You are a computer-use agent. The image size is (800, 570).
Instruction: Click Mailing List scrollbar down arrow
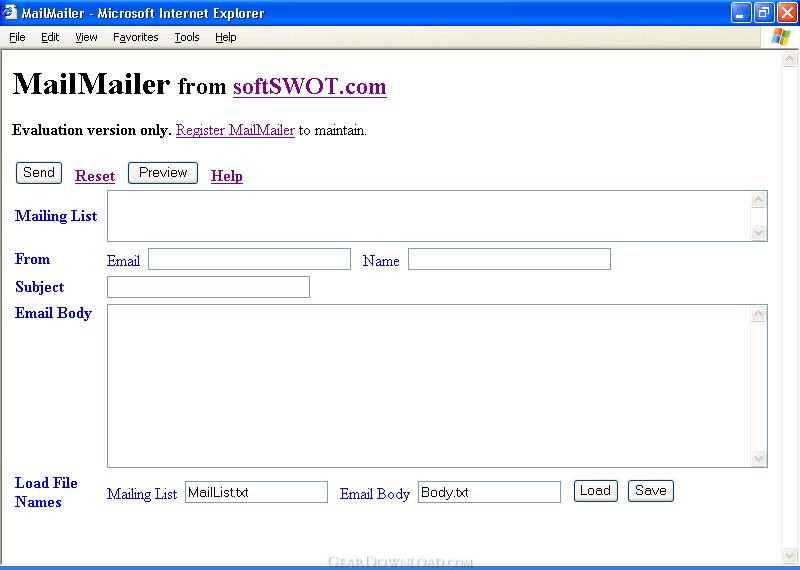pyautogui.click(x=758, y=233)
